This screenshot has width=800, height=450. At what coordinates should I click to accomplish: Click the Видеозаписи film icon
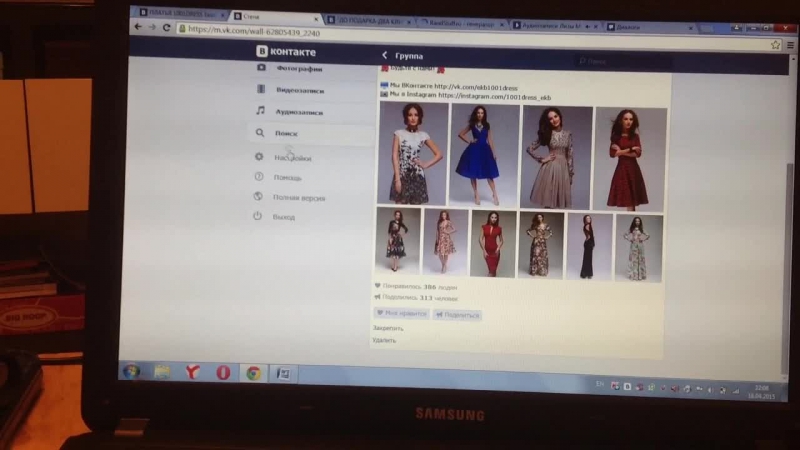[x=260, y=90]
